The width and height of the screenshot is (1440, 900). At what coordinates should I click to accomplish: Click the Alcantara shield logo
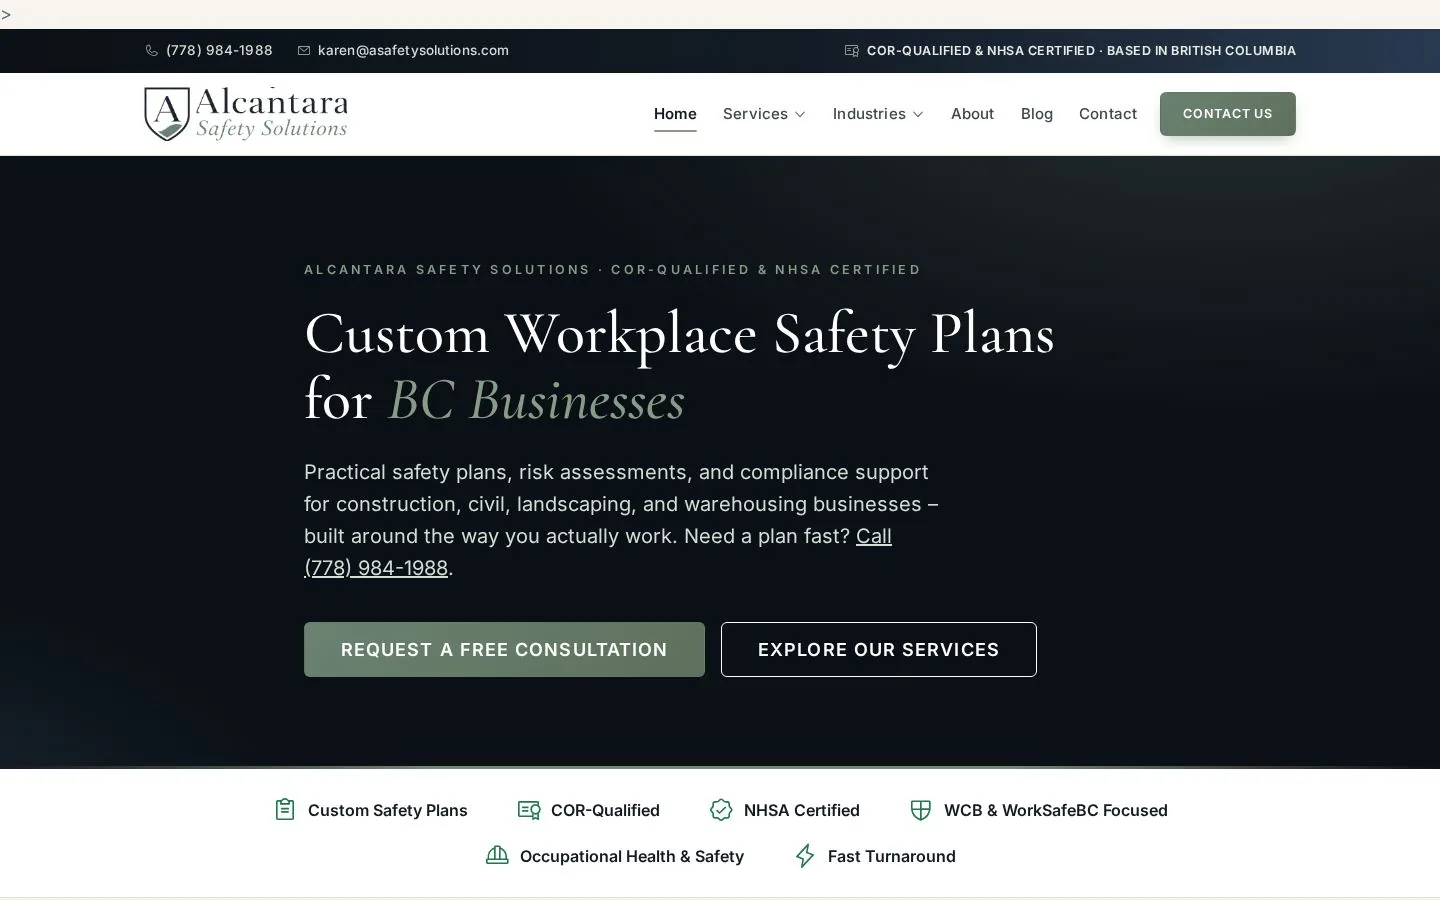(167, 114)
